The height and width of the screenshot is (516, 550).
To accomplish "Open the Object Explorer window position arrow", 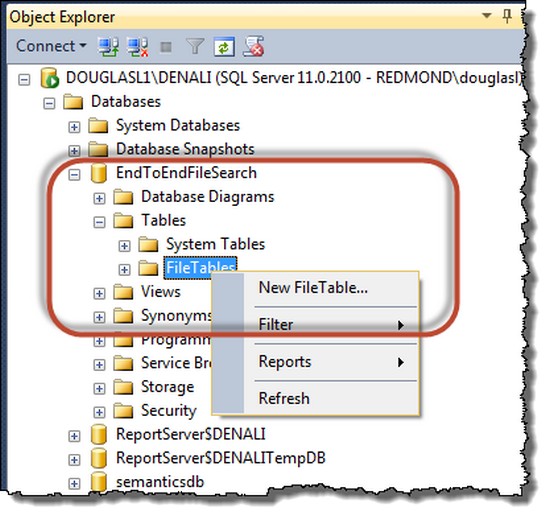I will coord(487,16).
